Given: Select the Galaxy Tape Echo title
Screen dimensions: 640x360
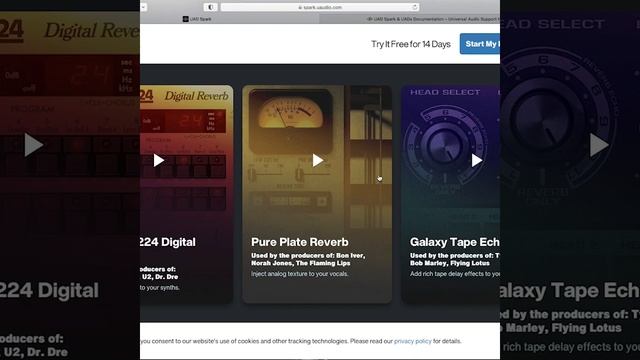Looking at the screenshot, I should (455, 242).
